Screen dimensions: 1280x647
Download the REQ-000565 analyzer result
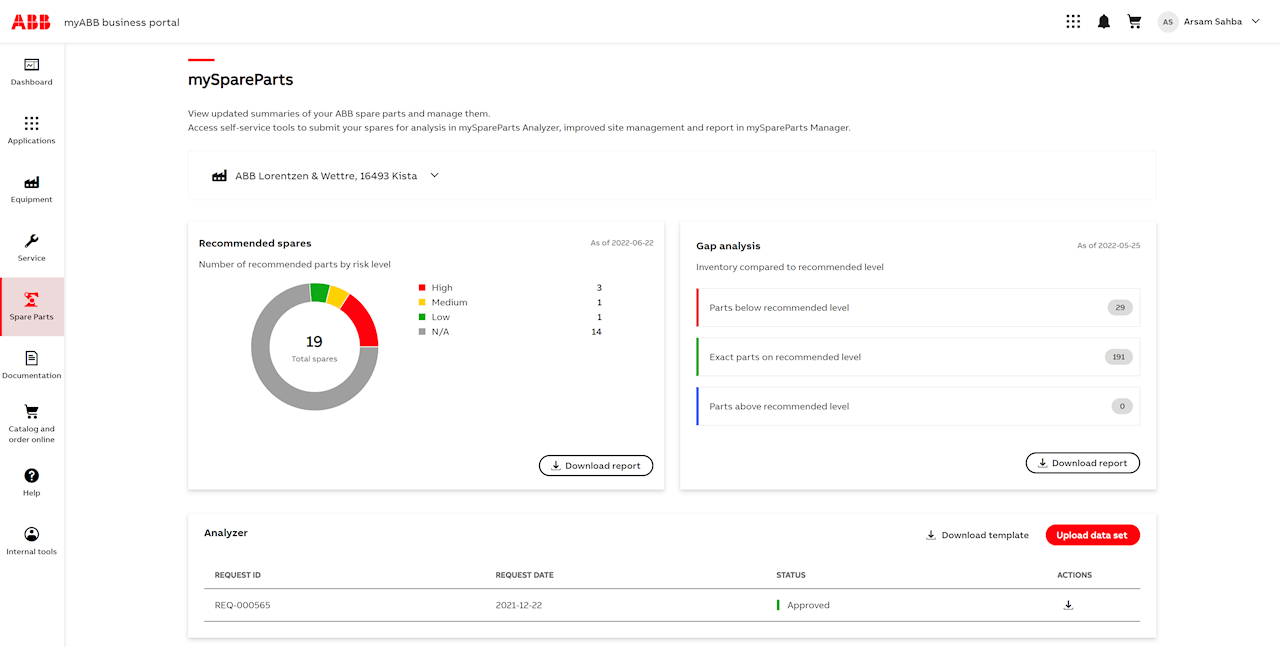pos(1068,605)
